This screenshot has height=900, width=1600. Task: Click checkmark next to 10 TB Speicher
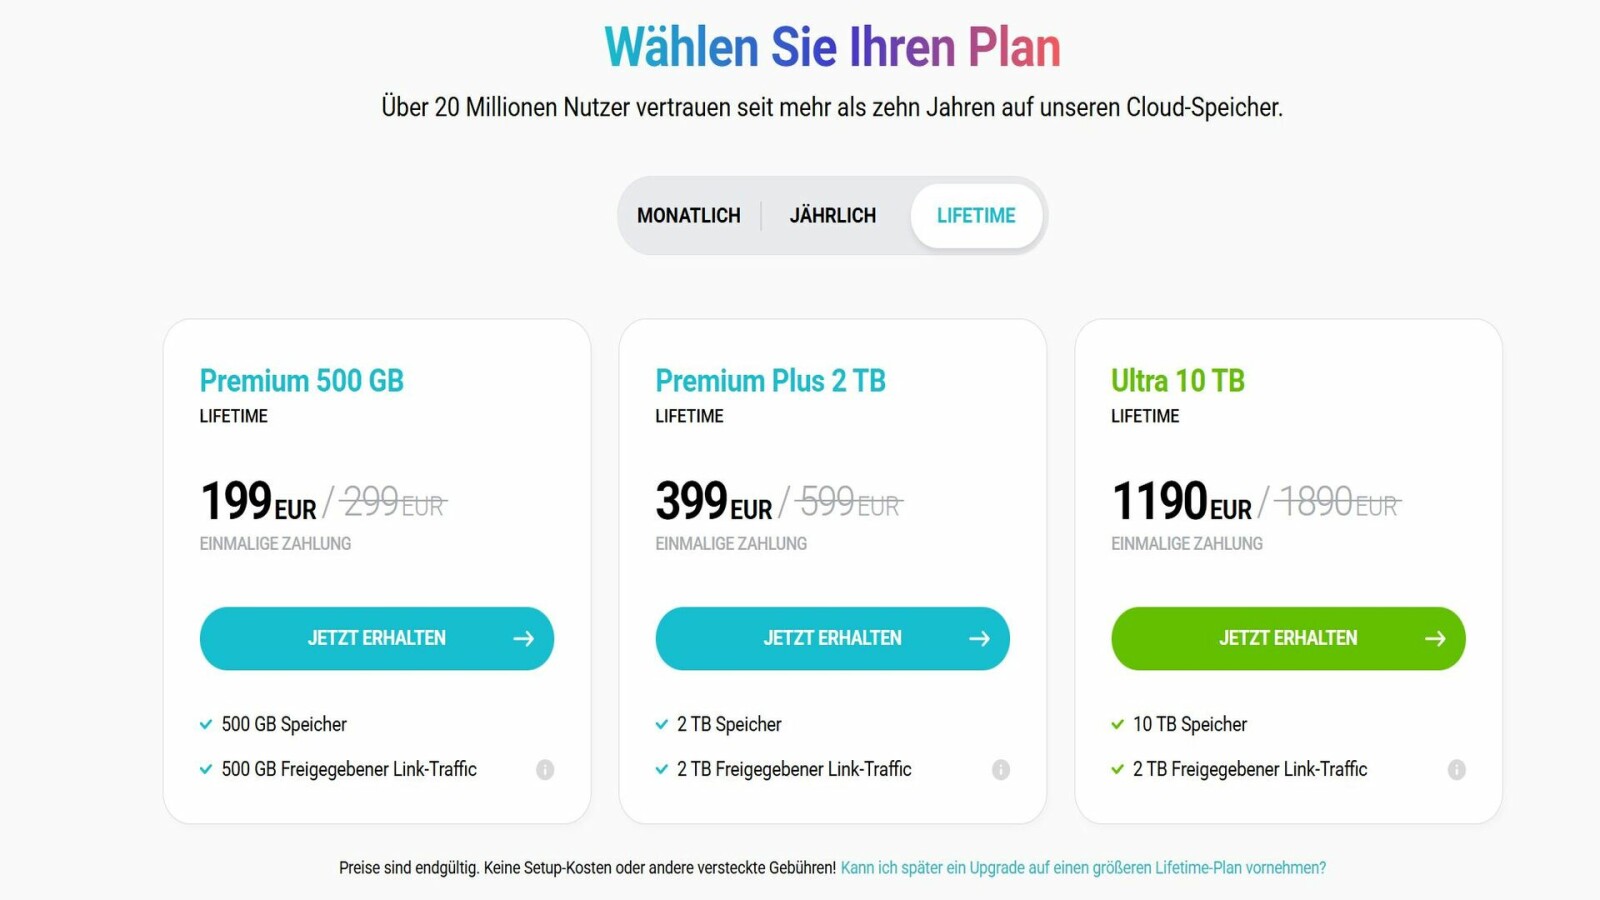pyautogui.click(x=1118, y=724)
